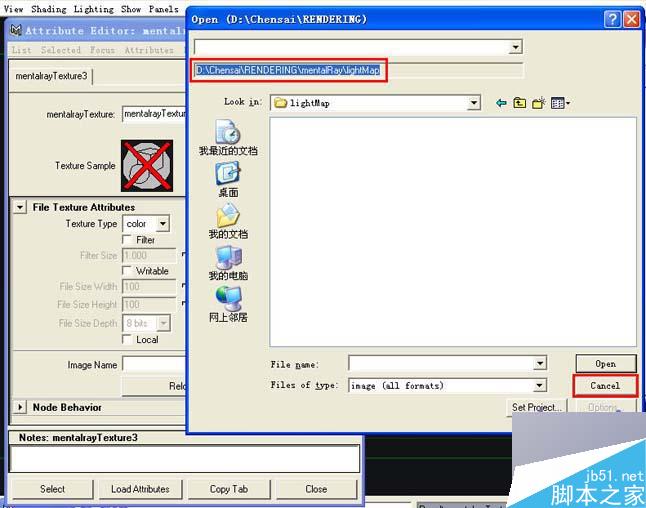646x508 pixels.
Task: Select the mentalrayTexture3 tab
Action: click(x=51, y=76)
